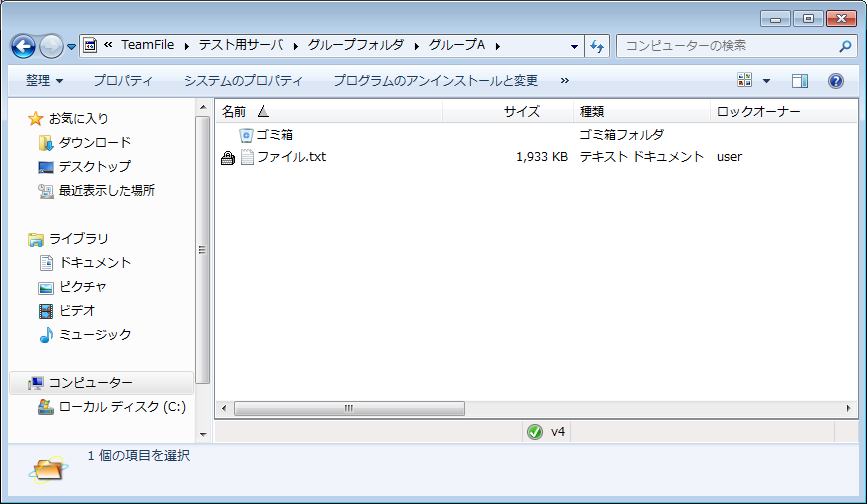Image resolution: width=867 pixels, height=504 pixels.
Task: Click the Back navigation arrow button
Action: 24,46
